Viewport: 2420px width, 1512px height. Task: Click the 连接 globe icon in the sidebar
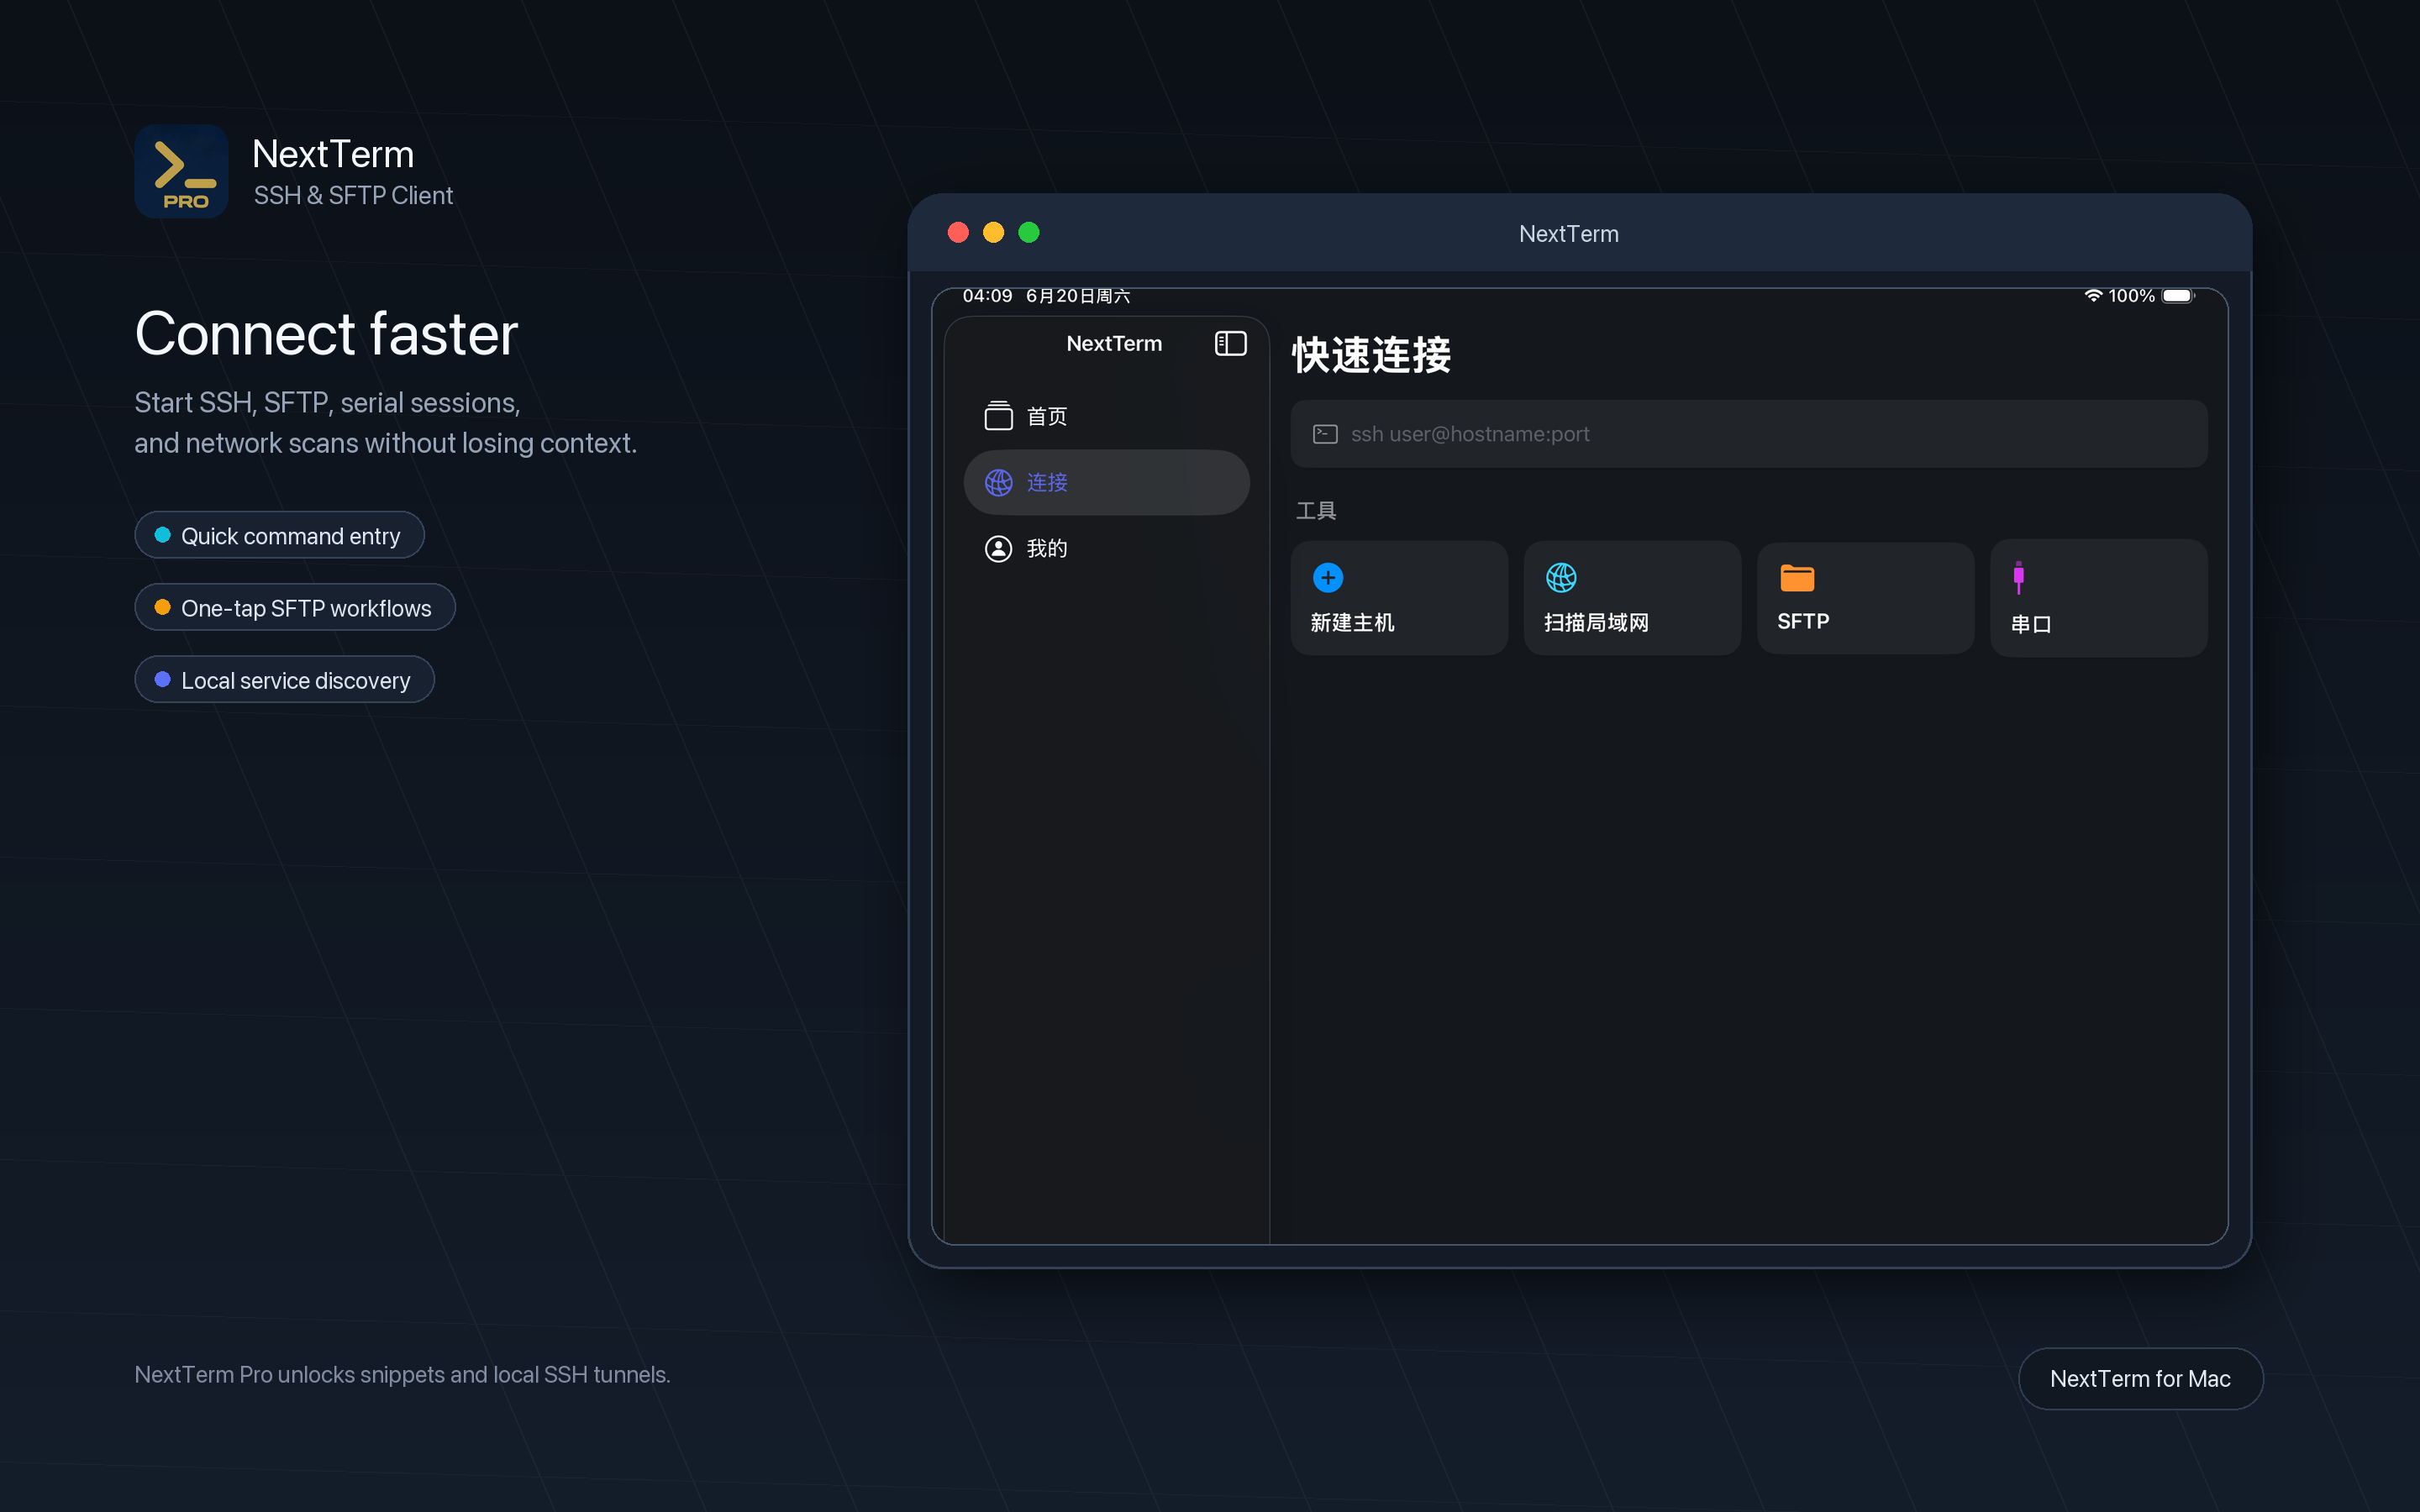tap(998, 482)
